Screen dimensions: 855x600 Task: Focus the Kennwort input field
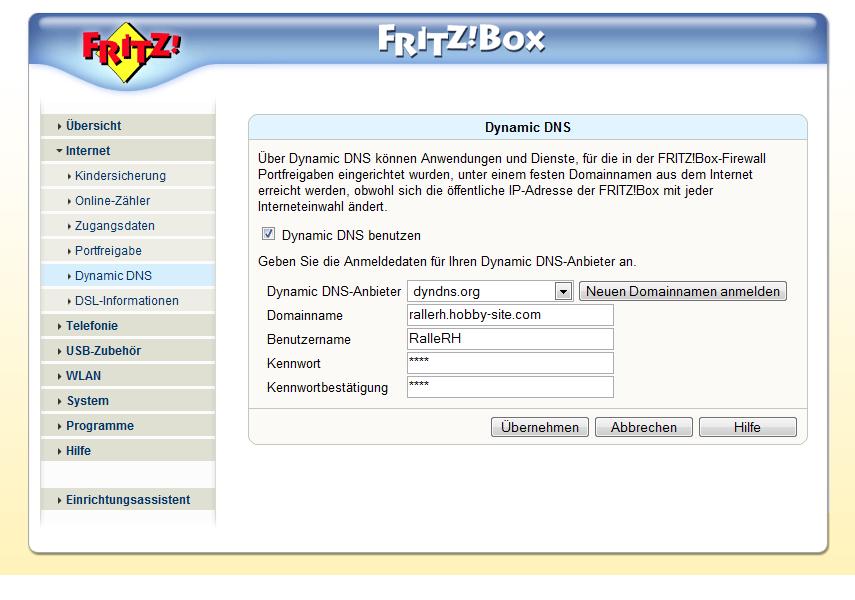[510, 363]
